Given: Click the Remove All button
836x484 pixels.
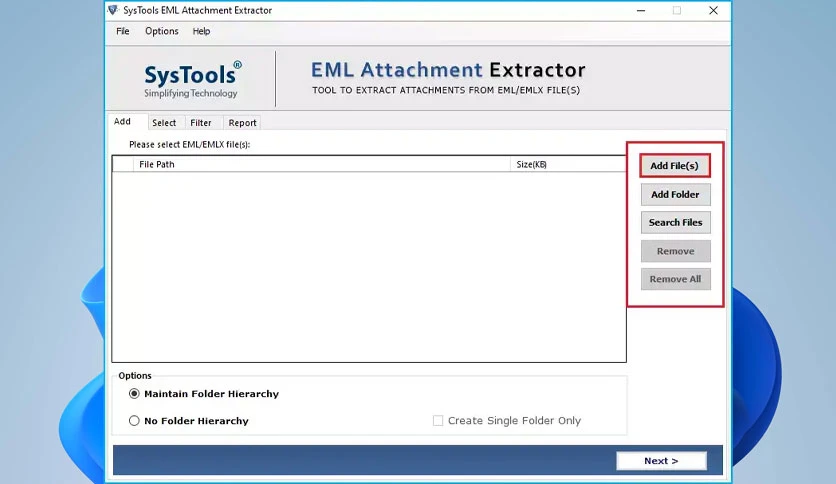Looking at the screenshot, I should coord(676,279).
